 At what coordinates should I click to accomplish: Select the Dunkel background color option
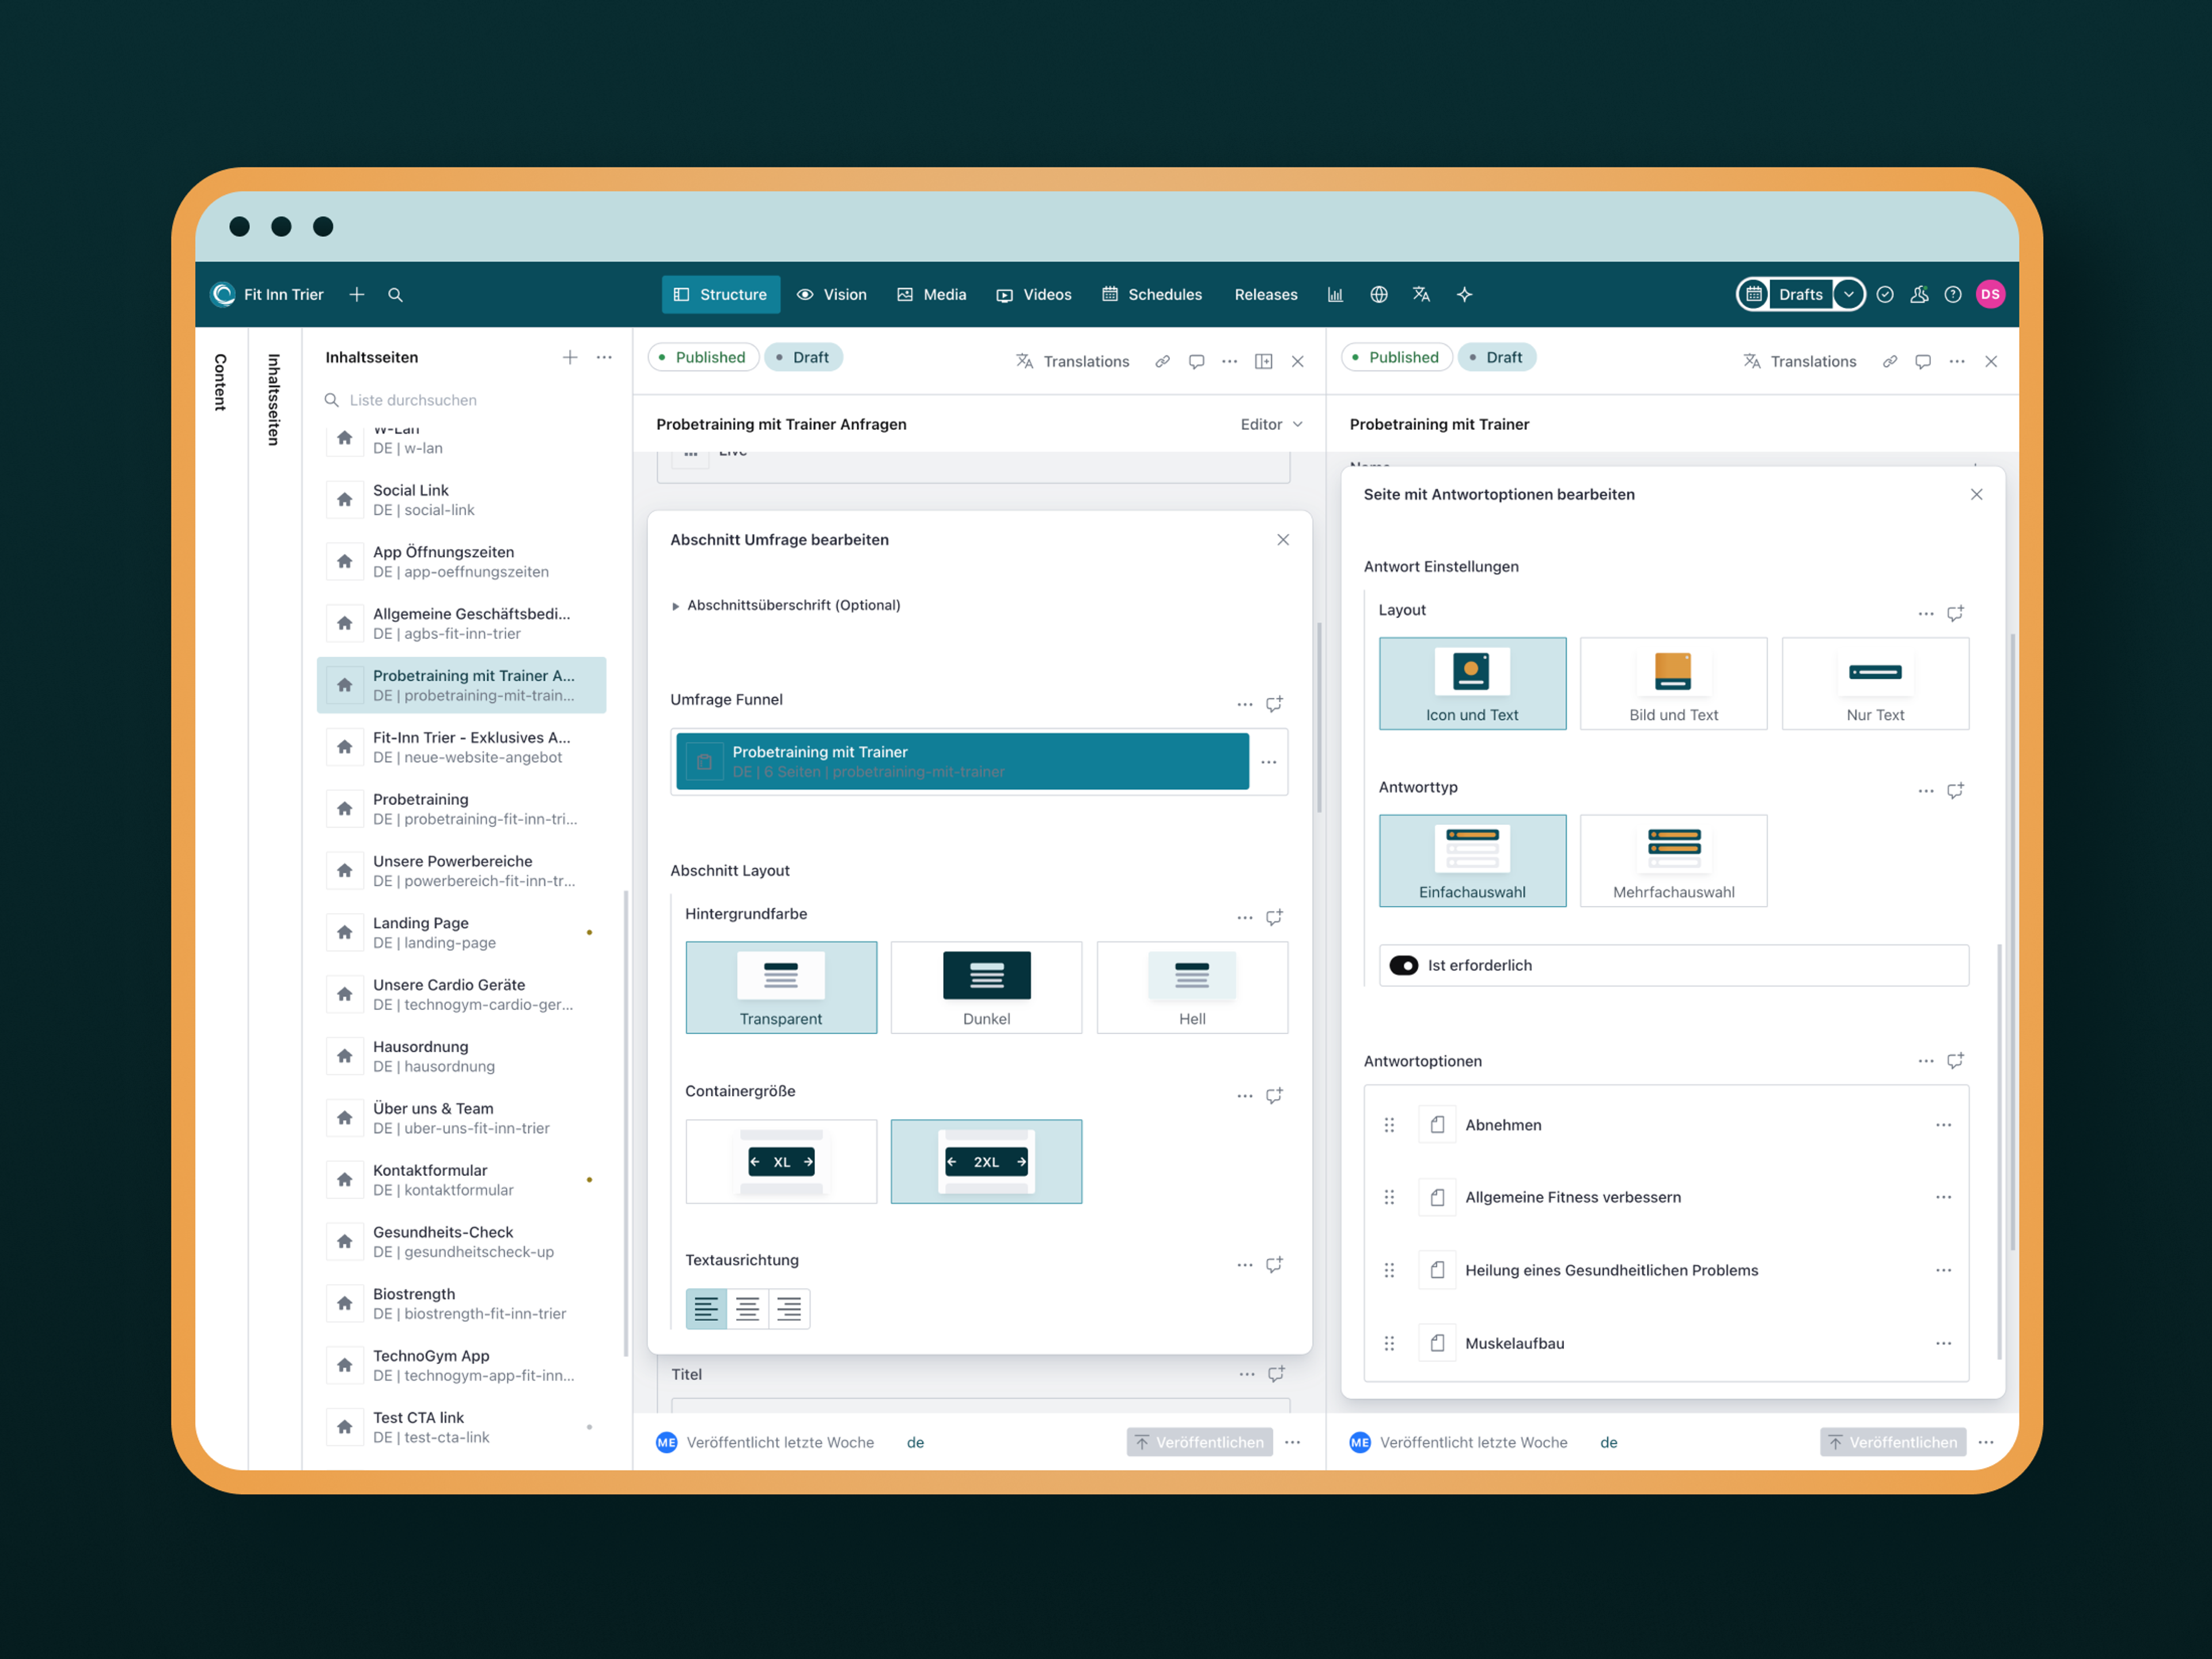[x=986, y=987]
